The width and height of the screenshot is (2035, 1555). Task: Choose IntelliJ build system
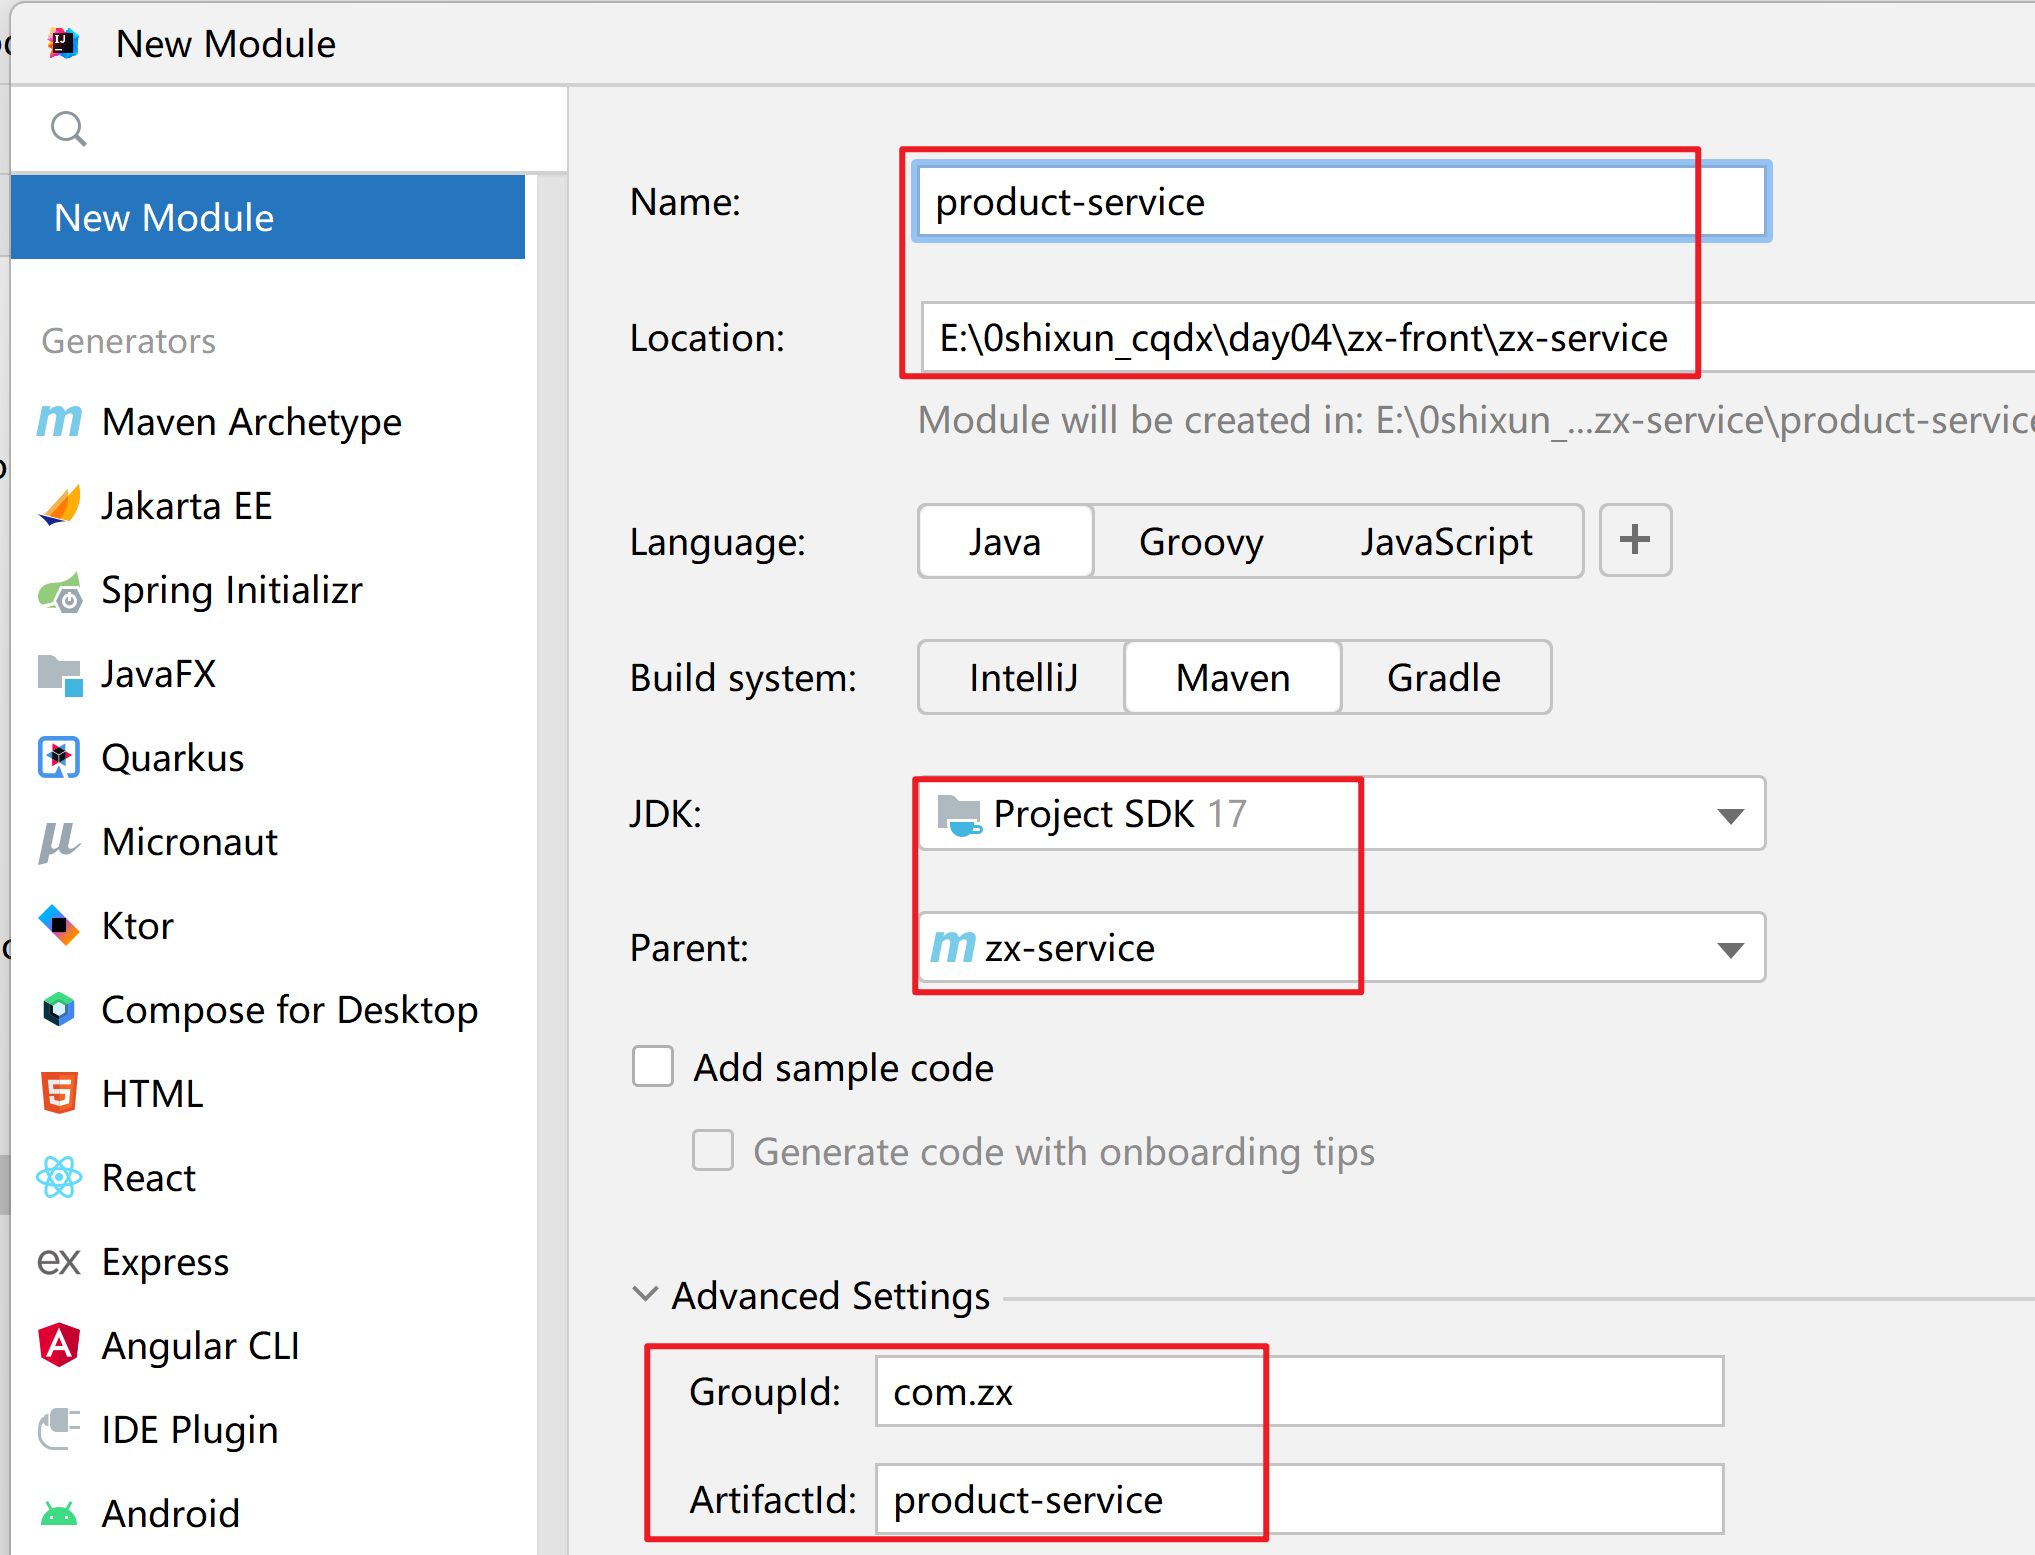pyautogui.click(x=1023, y=678)
